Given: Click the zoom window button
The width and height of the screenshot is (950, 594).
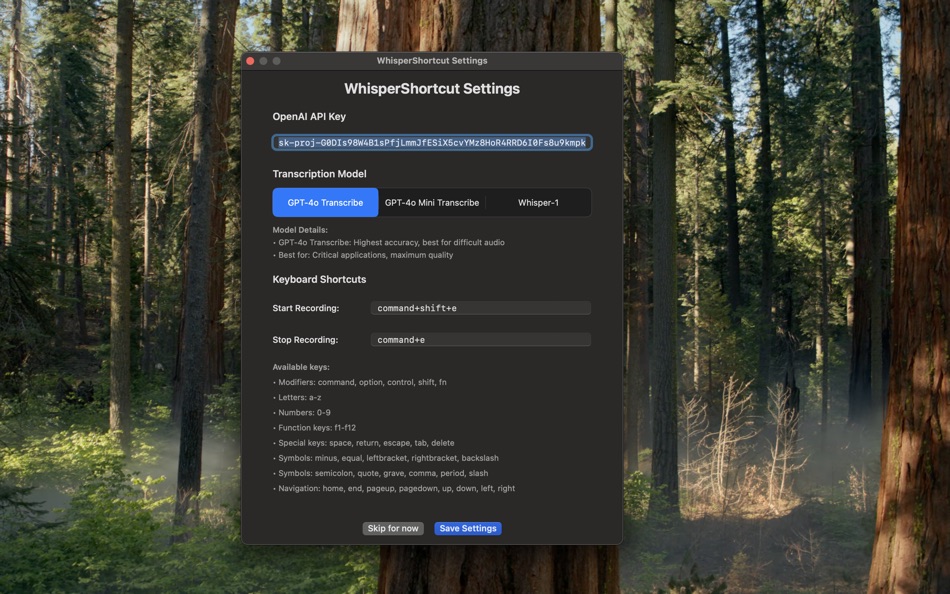Looking at the screenshot, I should tap(277, 61).
